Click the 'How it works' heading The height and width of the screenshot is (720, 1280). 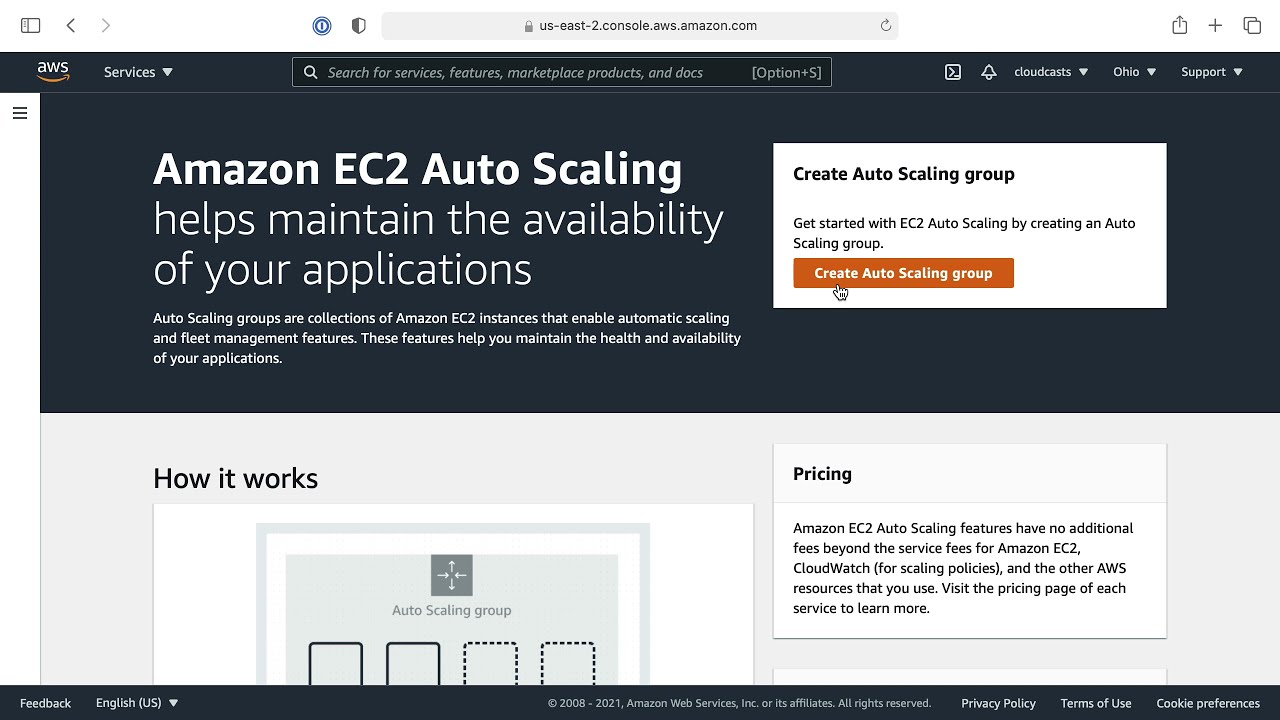[x=235, y=478]
